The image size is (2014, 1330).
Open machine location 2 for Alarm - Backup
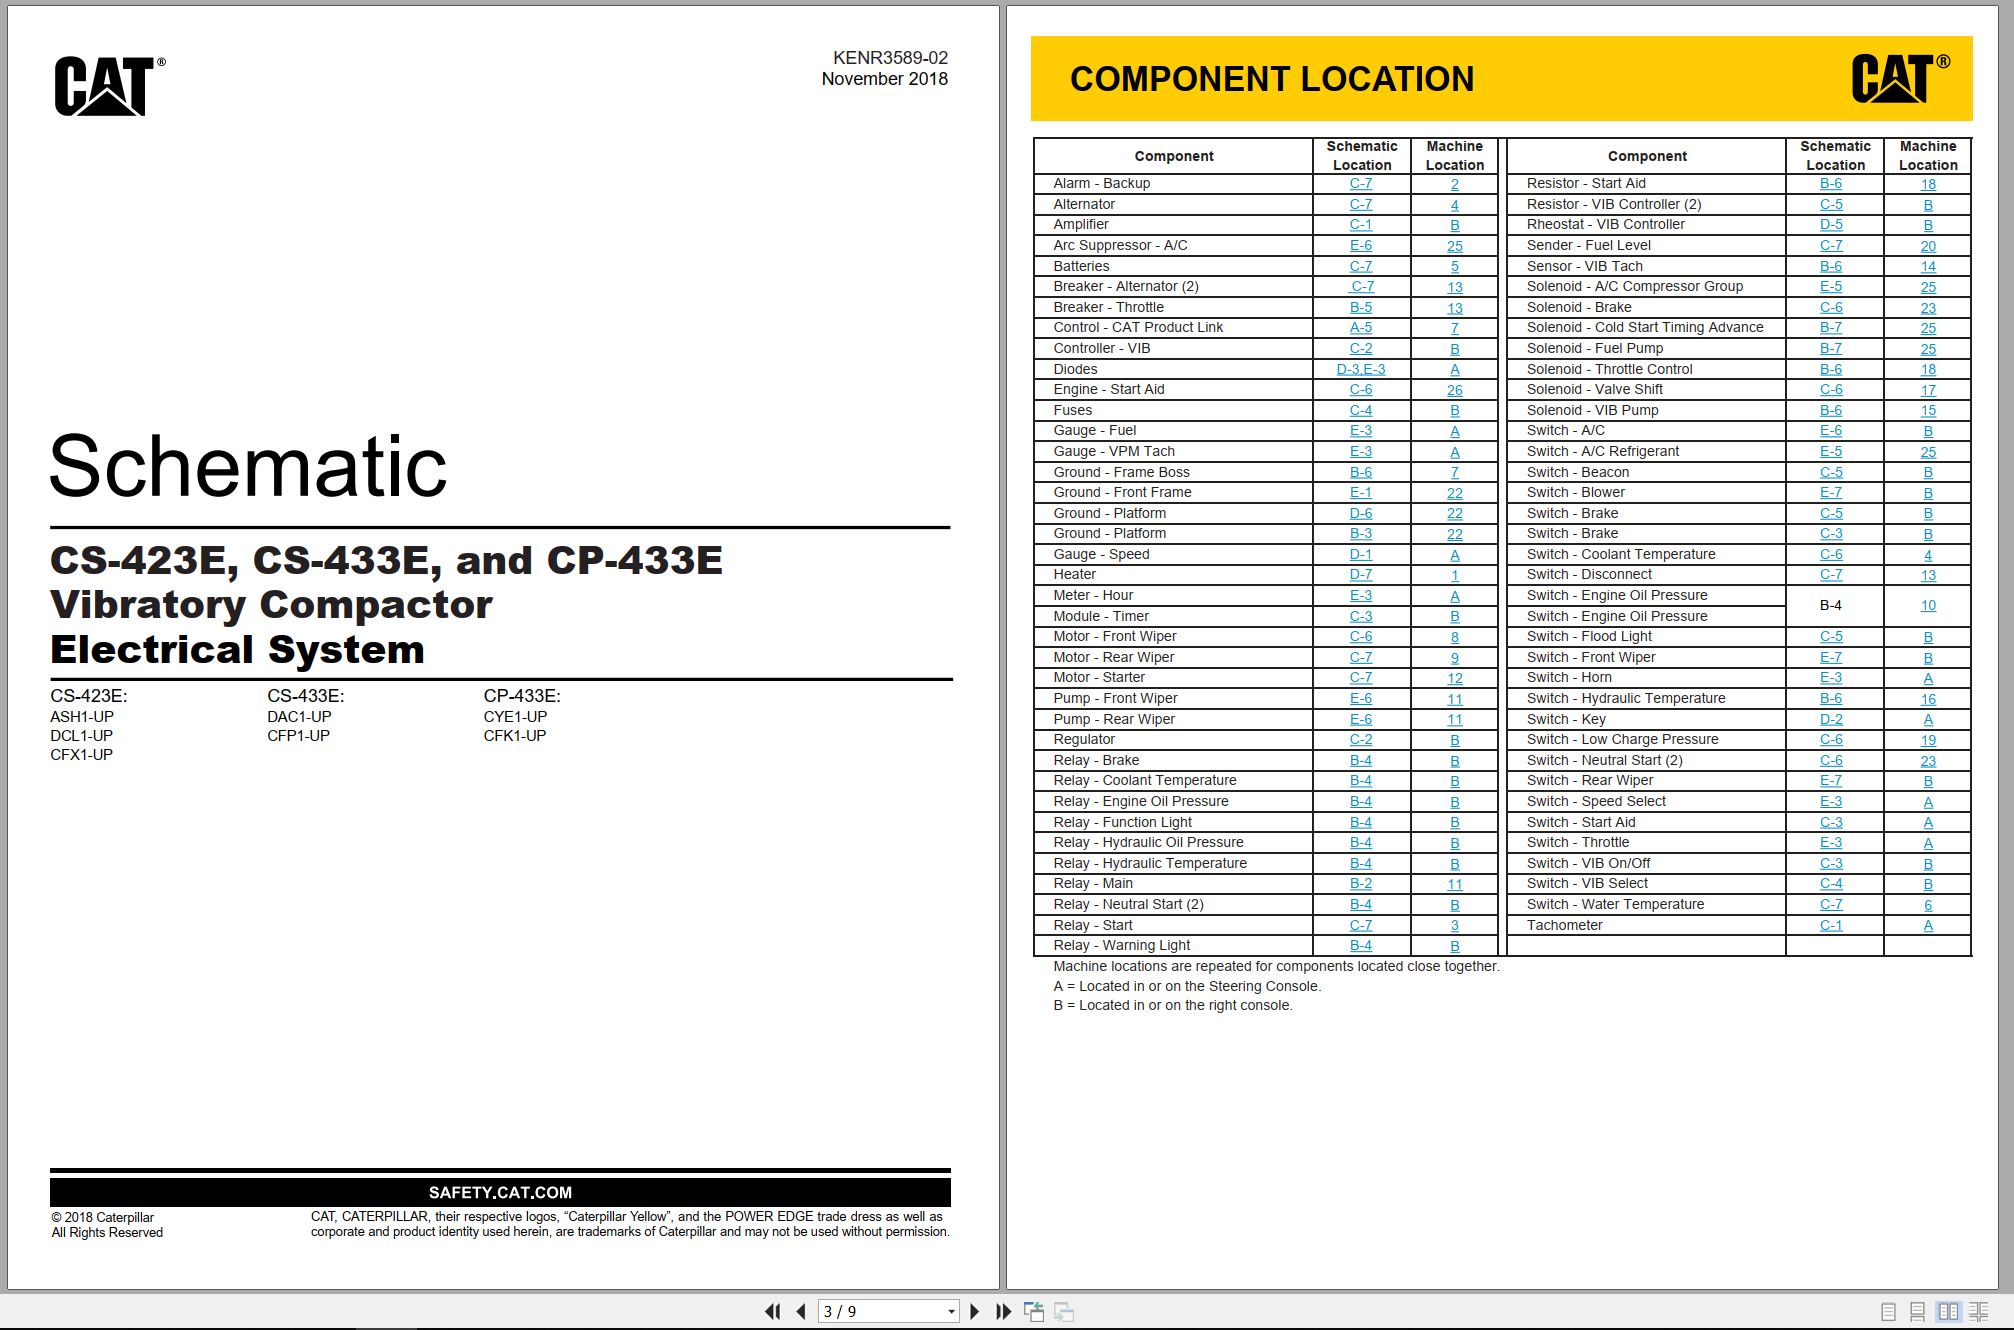(x=1454, y=184)
